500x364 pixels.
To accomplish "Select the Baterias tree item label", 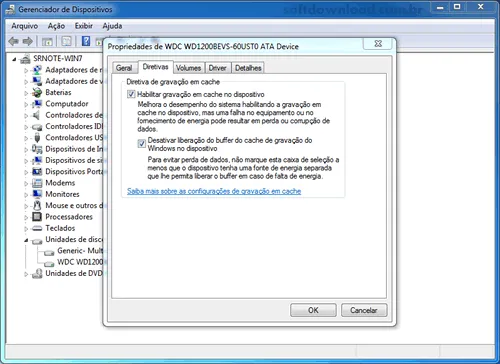I will tap(58, 92).
